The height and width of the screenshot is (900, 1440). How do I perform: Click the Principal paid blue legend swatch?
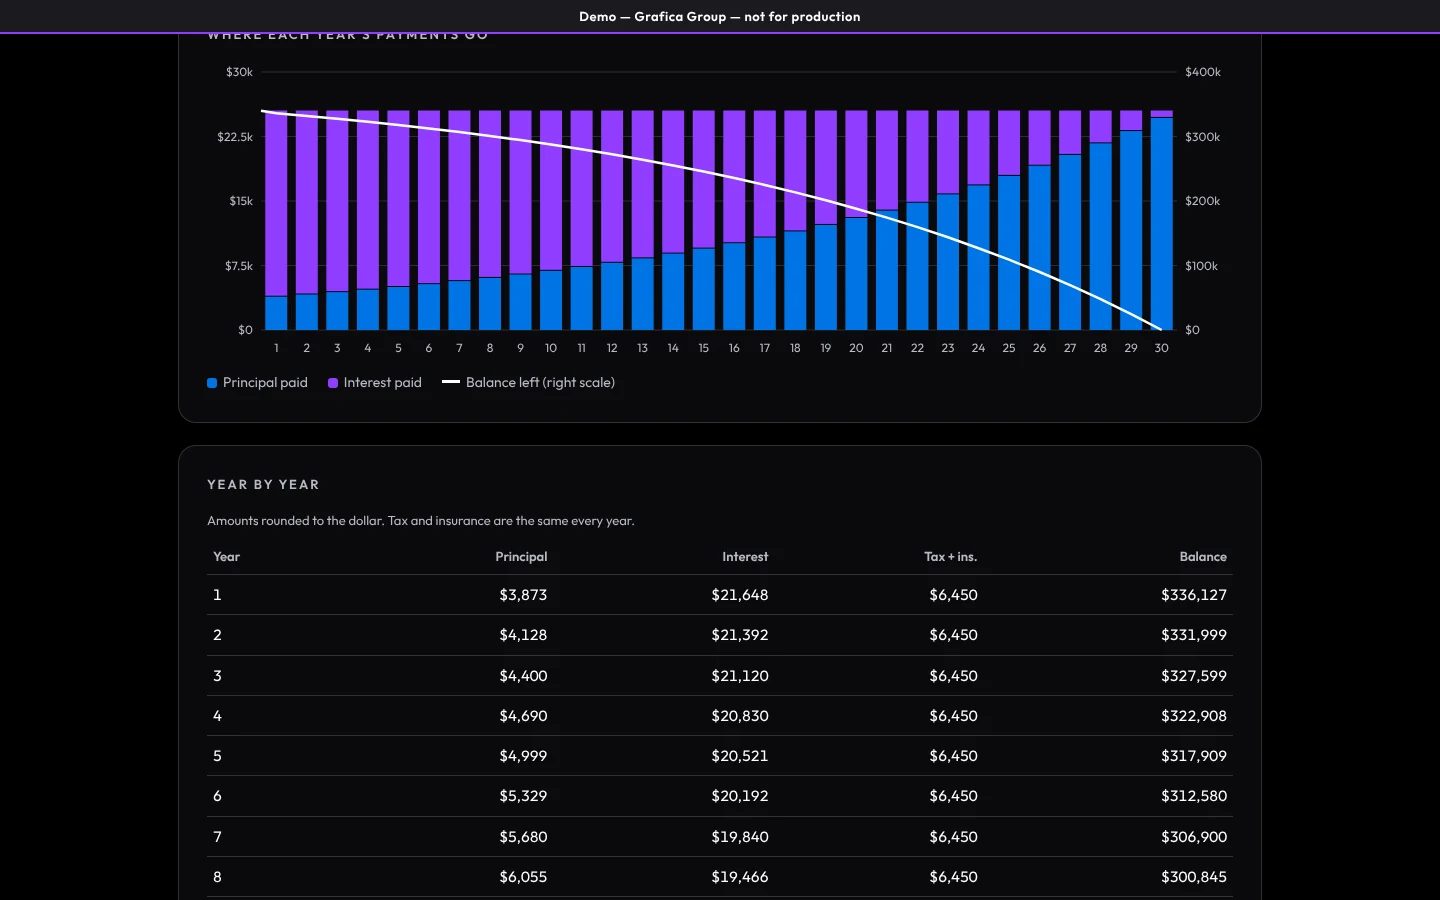212,383
